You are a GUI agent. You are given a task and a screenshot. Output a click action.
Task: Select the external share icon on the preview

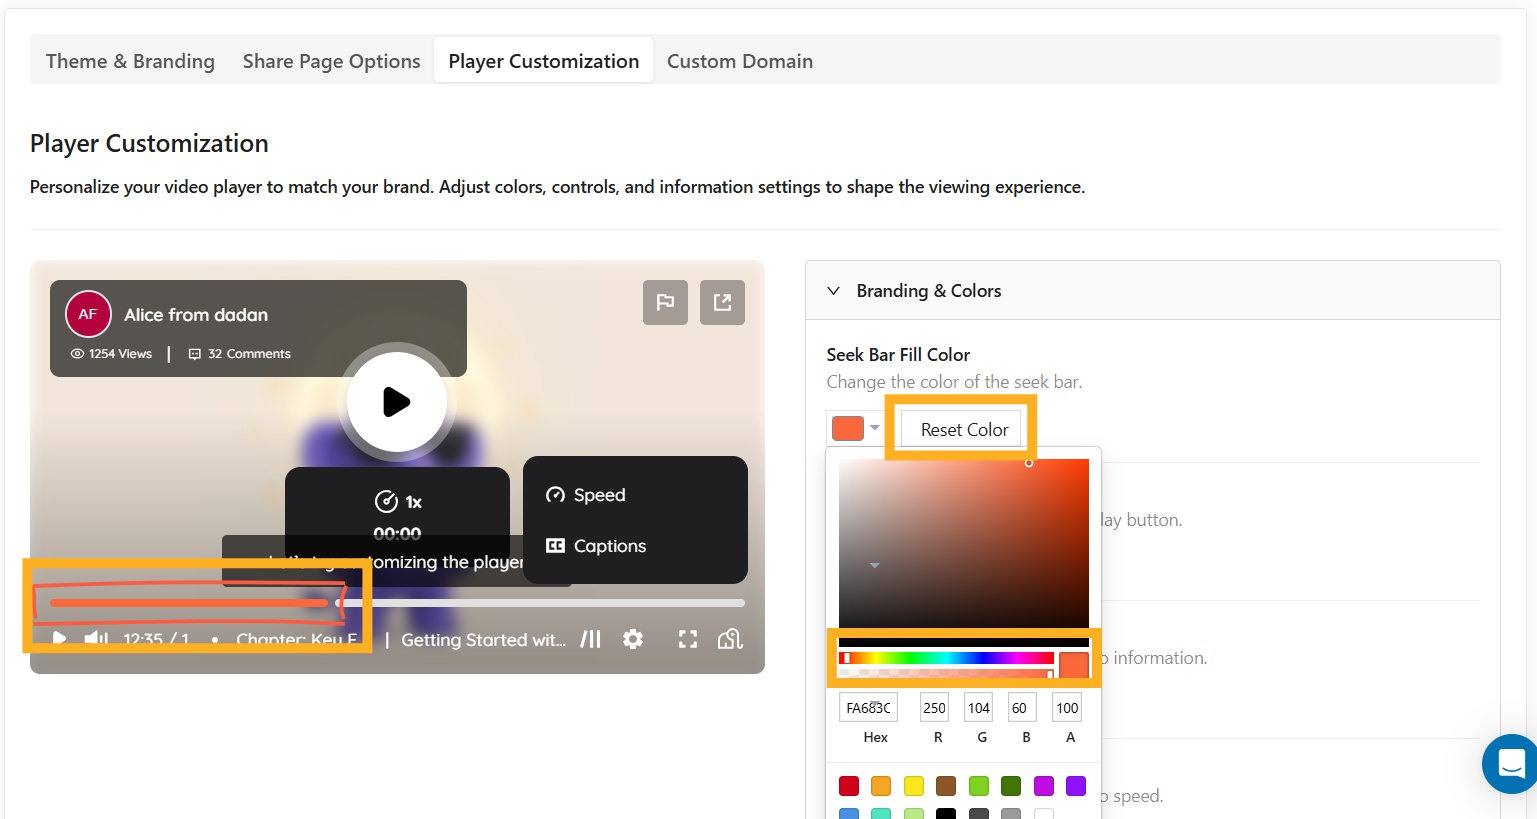(722, 302)
